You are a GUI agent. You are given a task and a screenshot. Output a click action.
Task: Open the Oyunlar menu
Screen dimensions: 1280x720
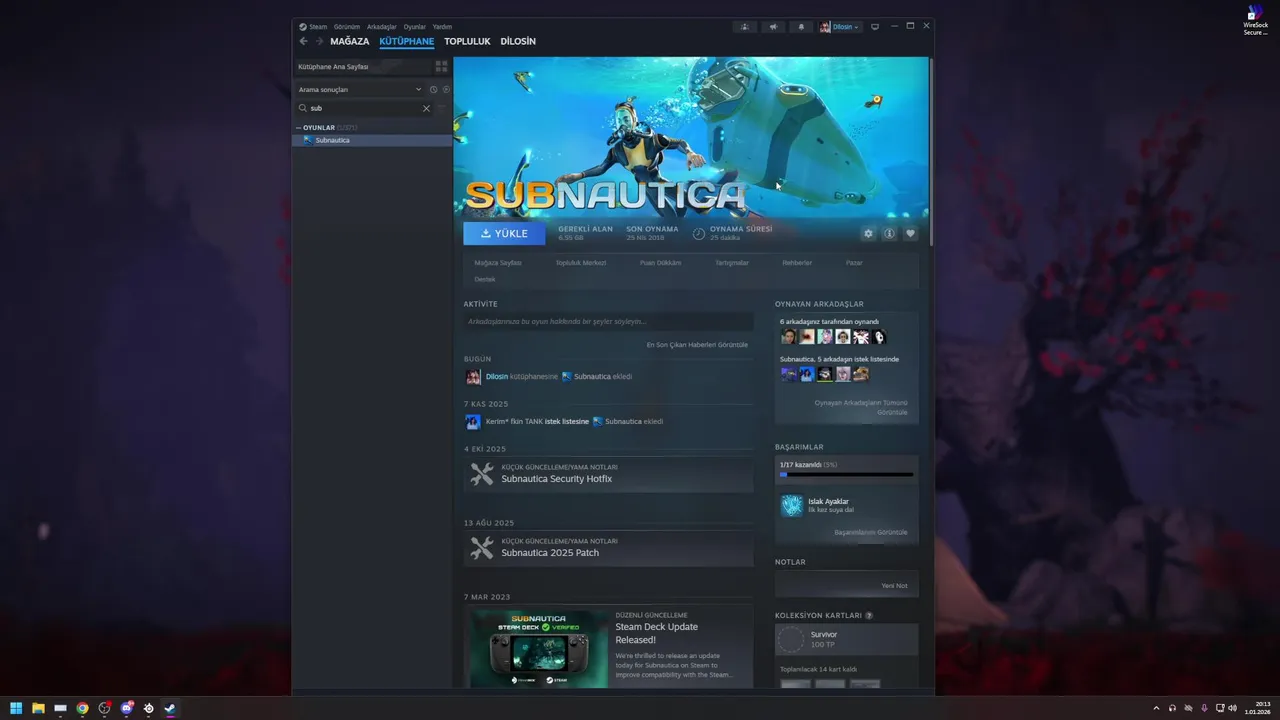pyautogui.click(x=415, y=27)
